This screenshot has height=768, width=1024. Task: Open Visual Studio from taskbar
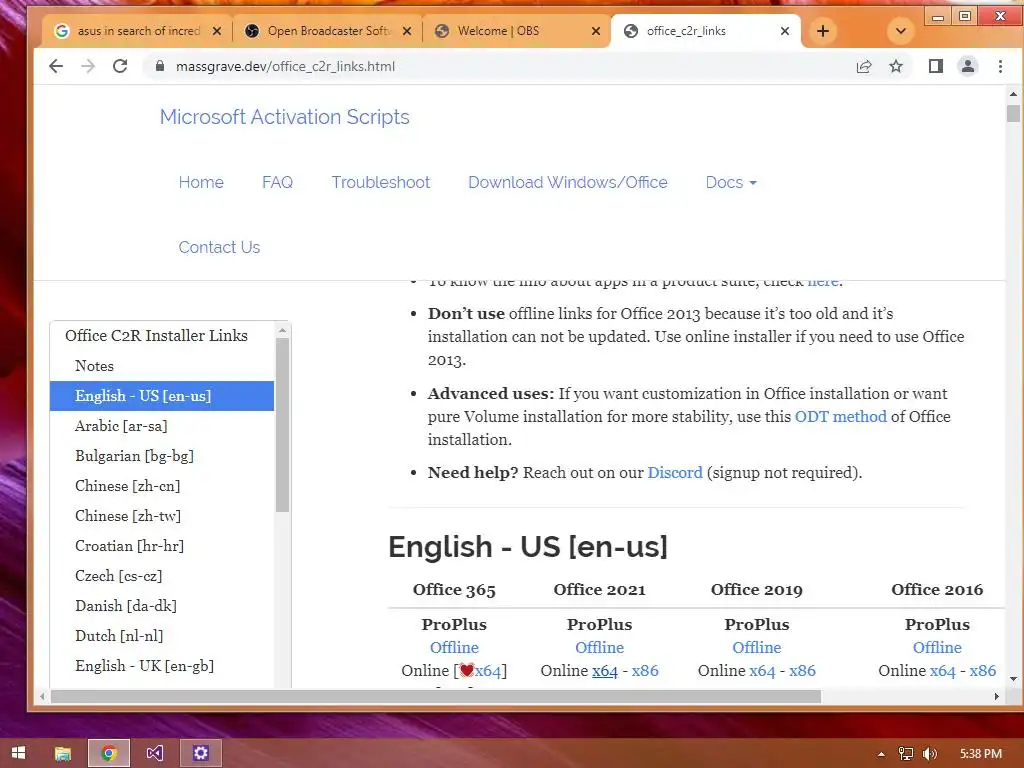[155, 753]
